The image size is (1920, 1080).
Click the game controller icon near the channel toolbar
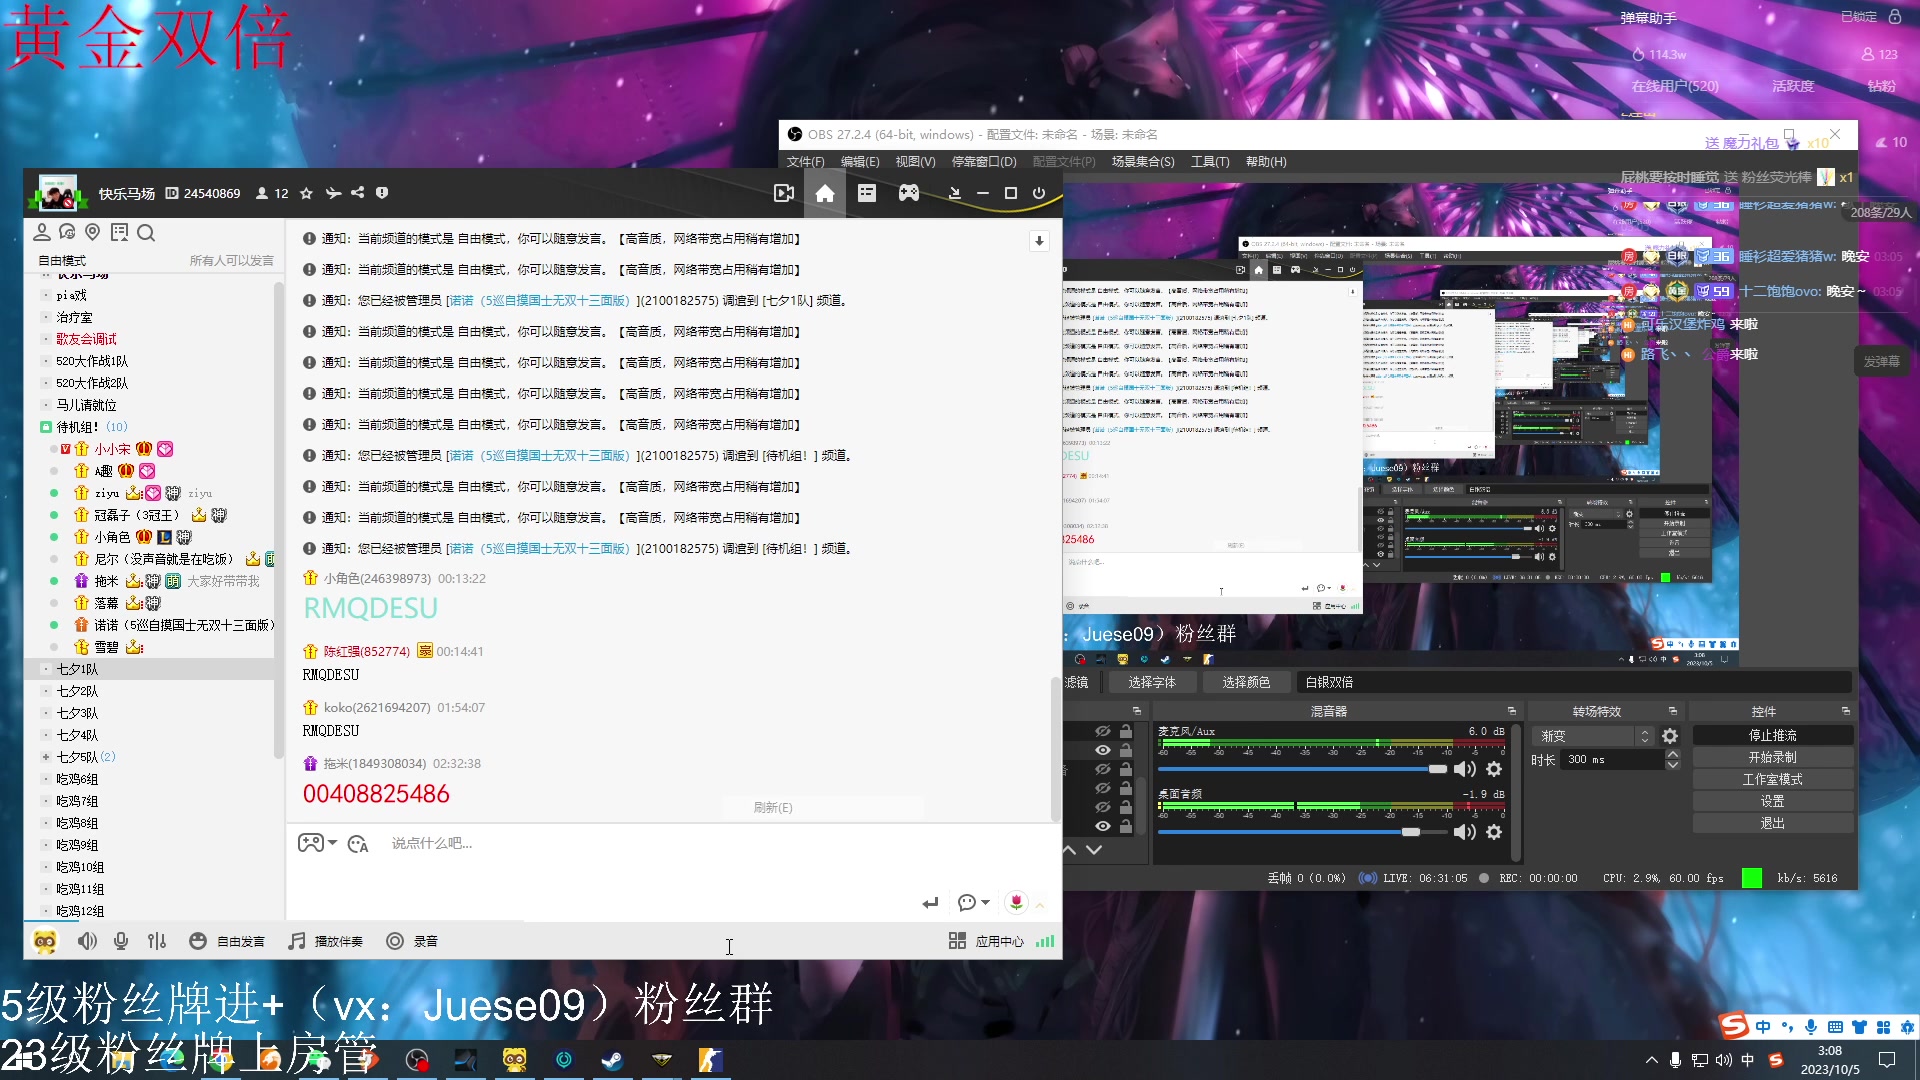pos(908,193)
